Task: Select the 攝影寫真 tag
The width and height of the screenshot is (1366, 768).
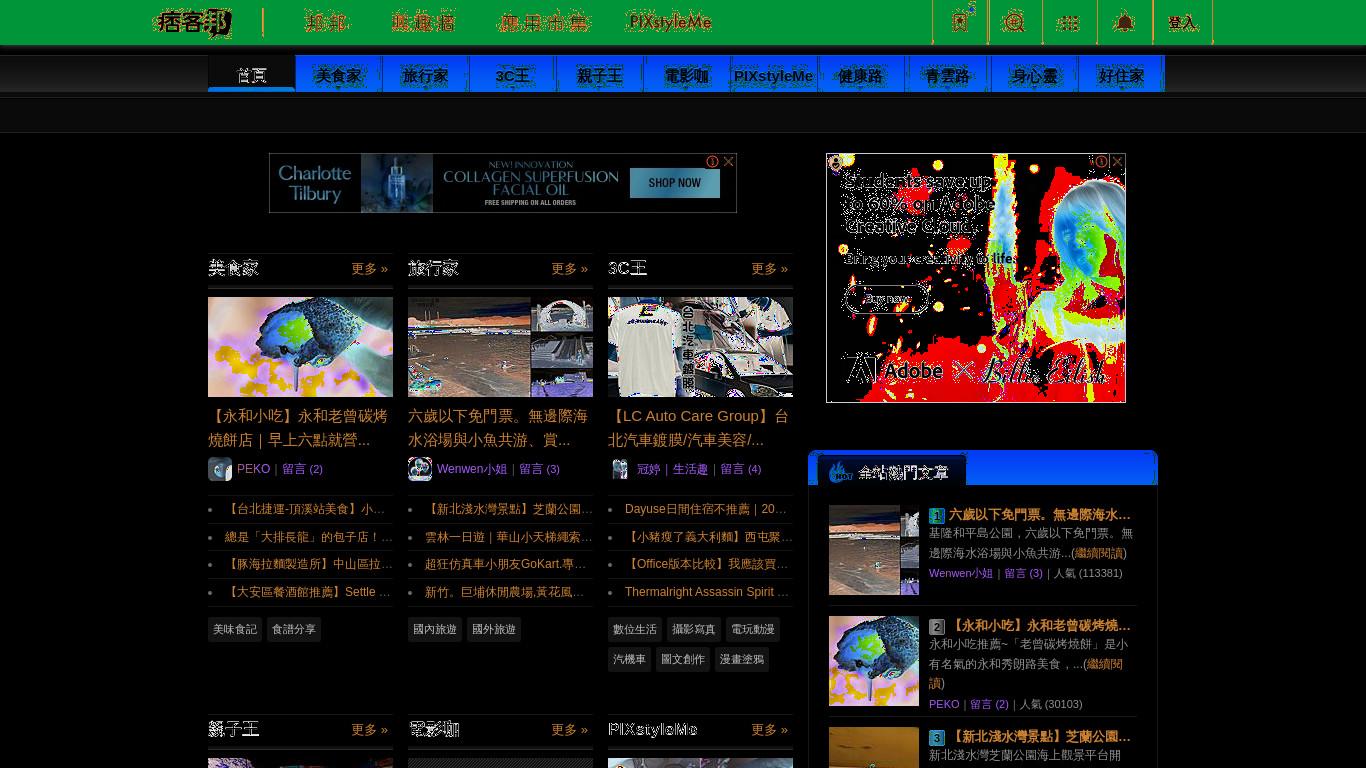Action: [694, 629]
